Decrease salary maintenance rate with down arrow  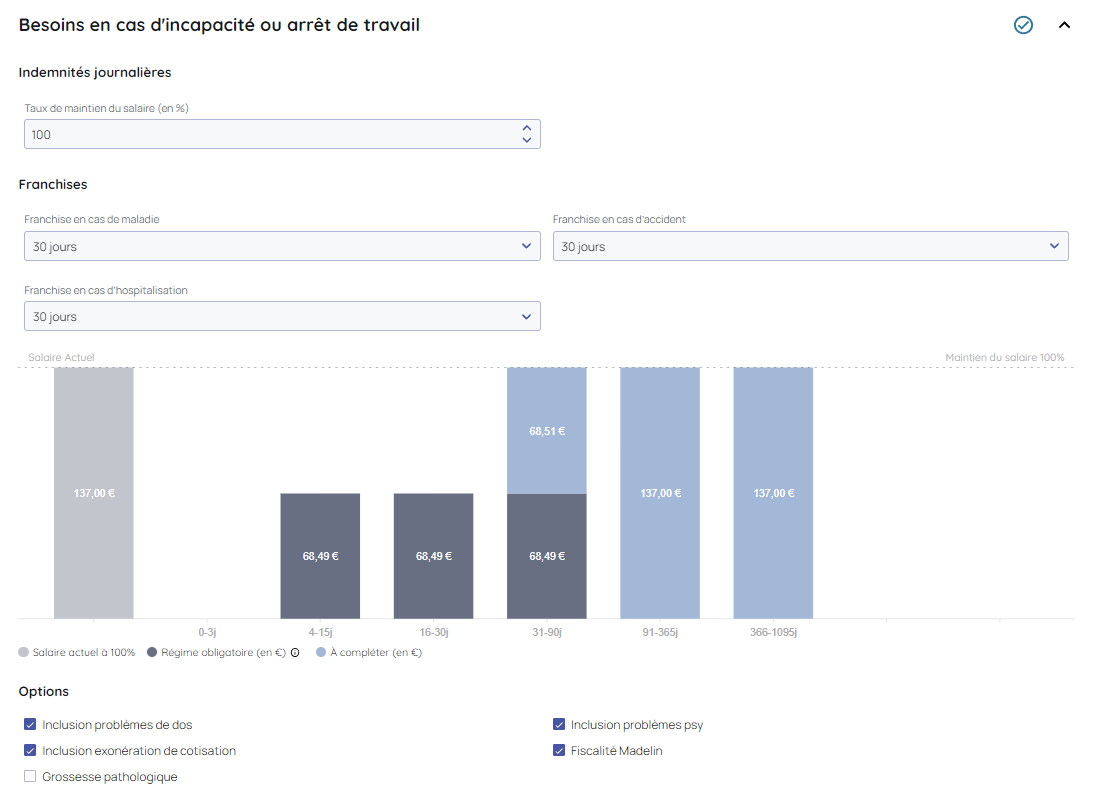527,140
